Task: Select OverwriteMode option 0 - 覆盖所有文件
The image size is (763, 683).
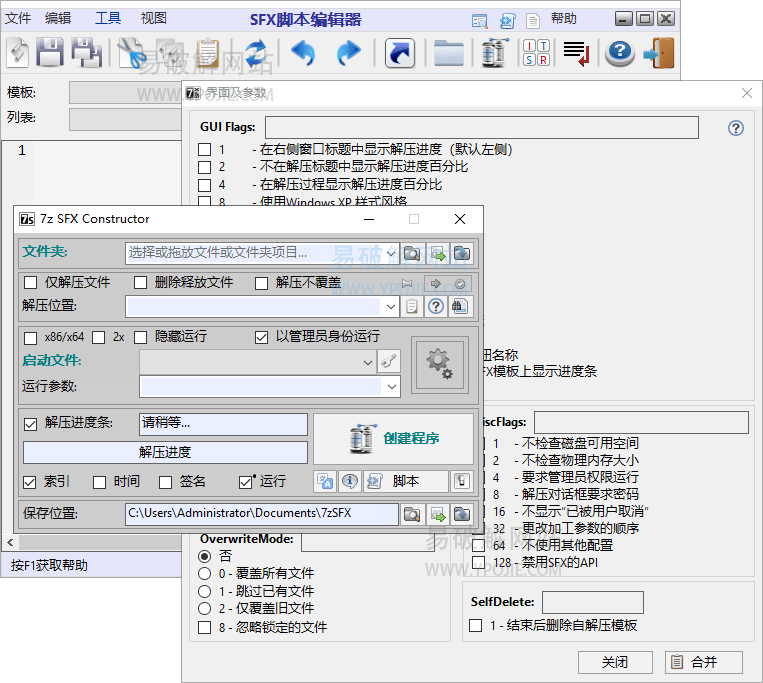Action: (205, 574)
